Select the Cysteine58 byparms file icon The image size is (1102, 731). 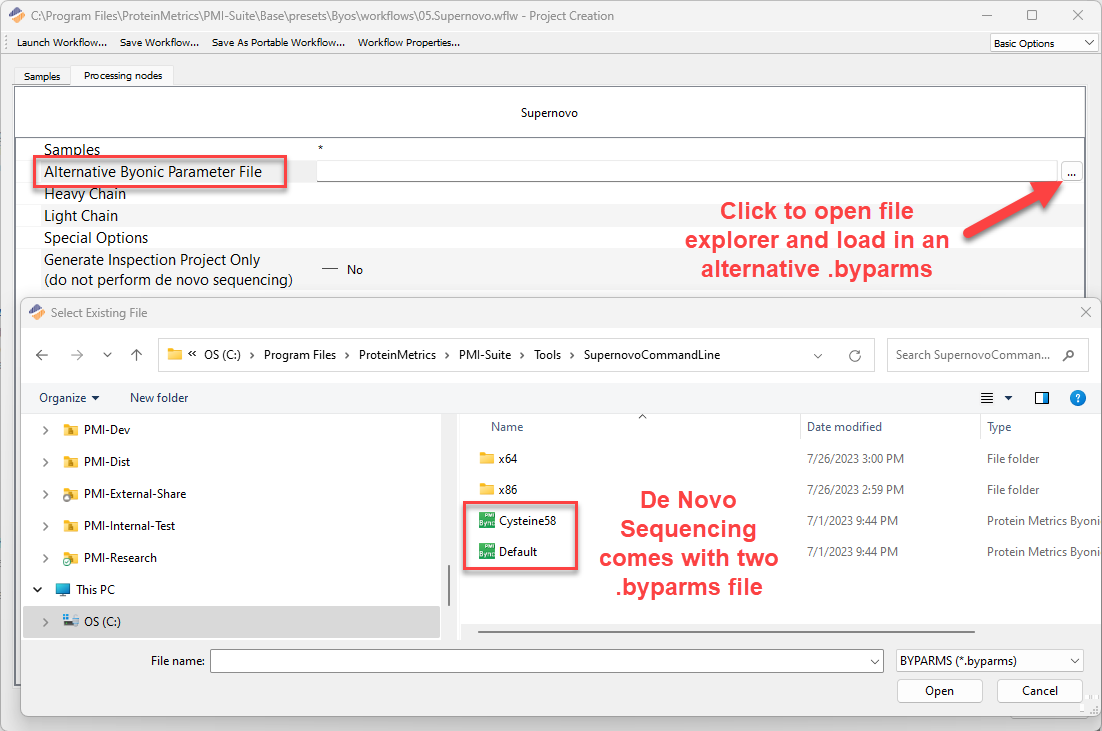click(487, 520)
